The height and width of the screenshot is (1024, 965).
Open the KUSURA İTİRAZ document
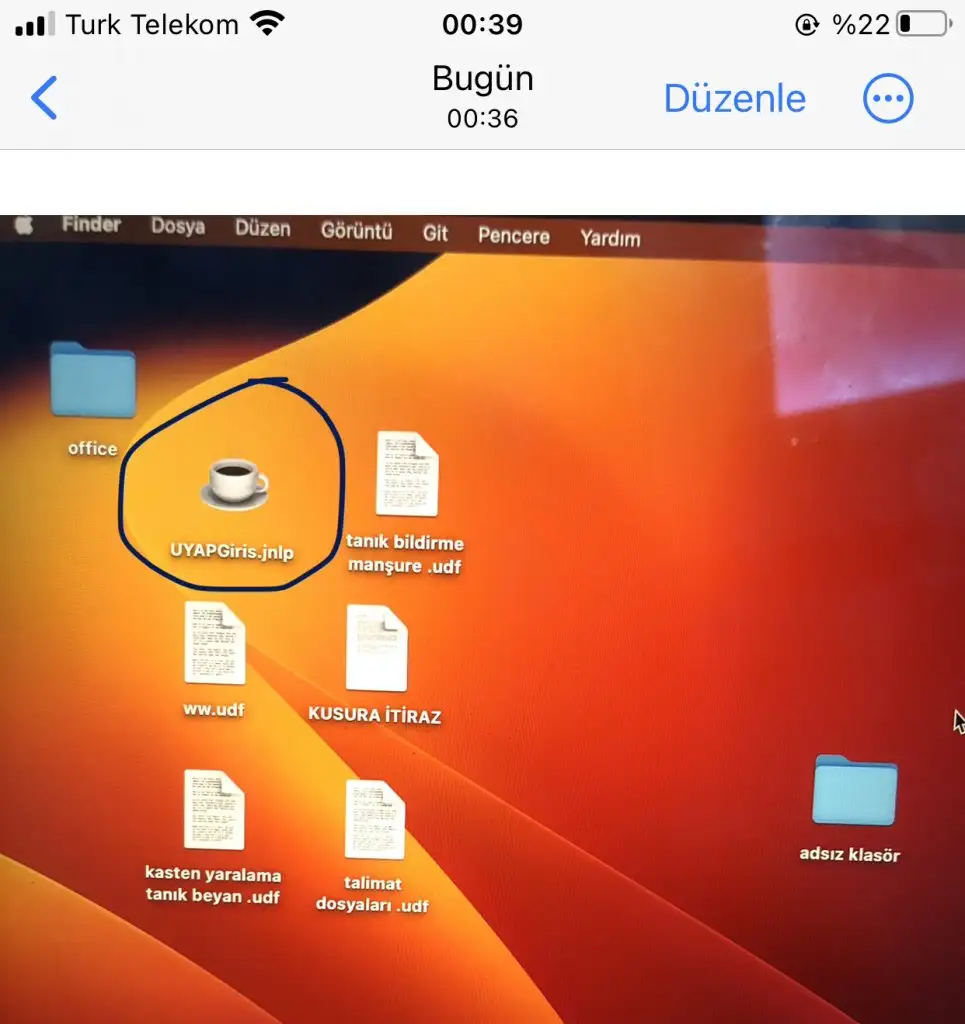pos(376,648)
